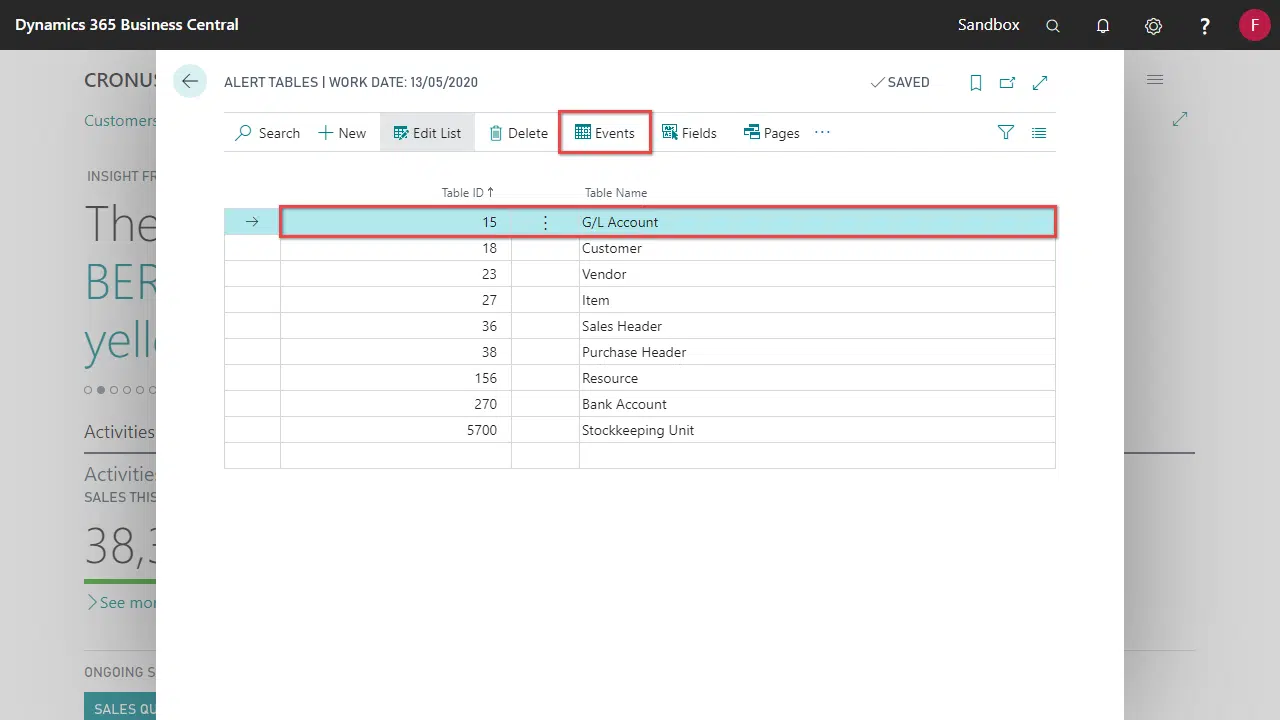Open the Fields action
This screenshot has height=720, width=1280.
pyautogui.click(x=689, y=133)
